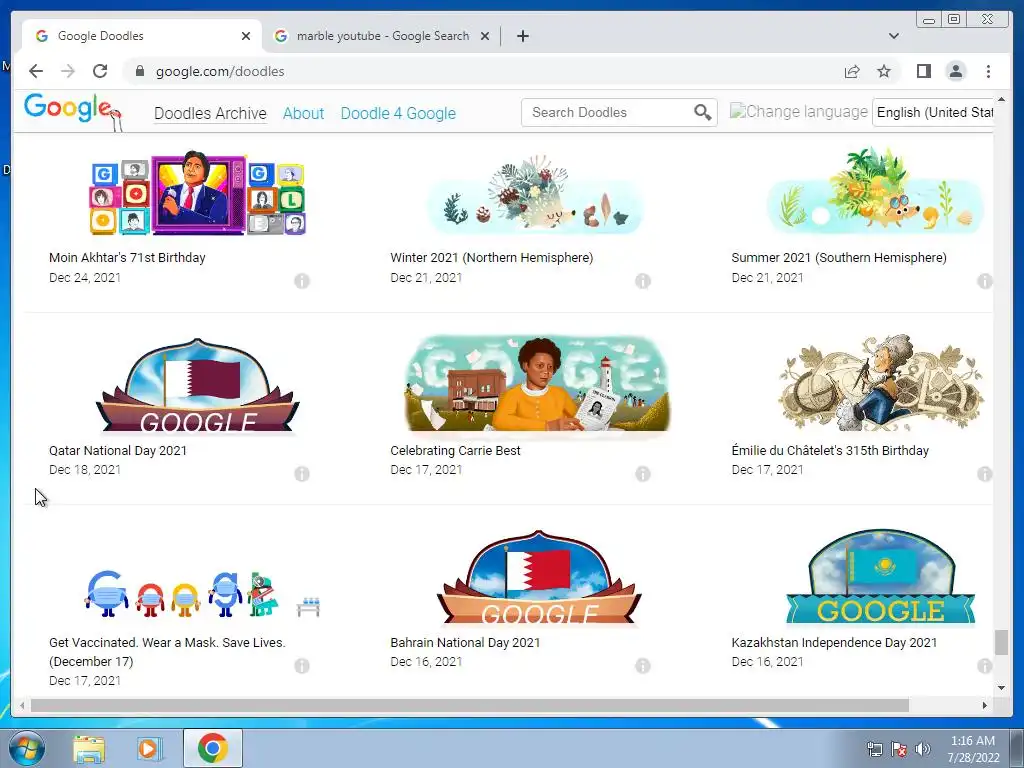Bookmark this page with the star icon
Screen dimensions: 1024x768
click(x=884, y=71)
